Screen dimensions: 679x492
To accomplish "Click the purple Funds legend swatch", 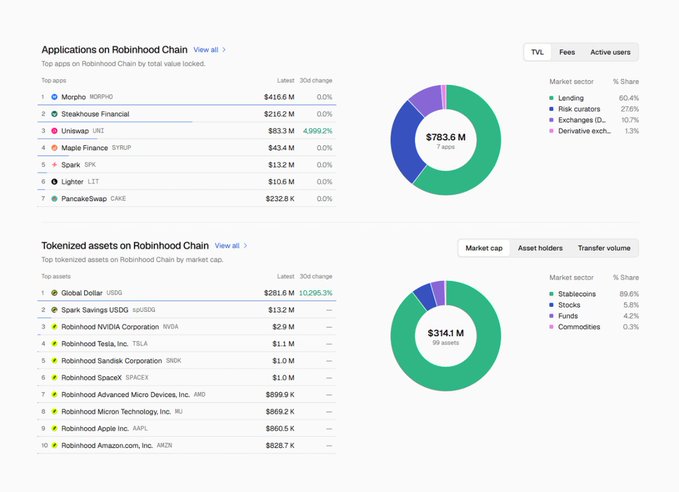I will click(551, 316).
